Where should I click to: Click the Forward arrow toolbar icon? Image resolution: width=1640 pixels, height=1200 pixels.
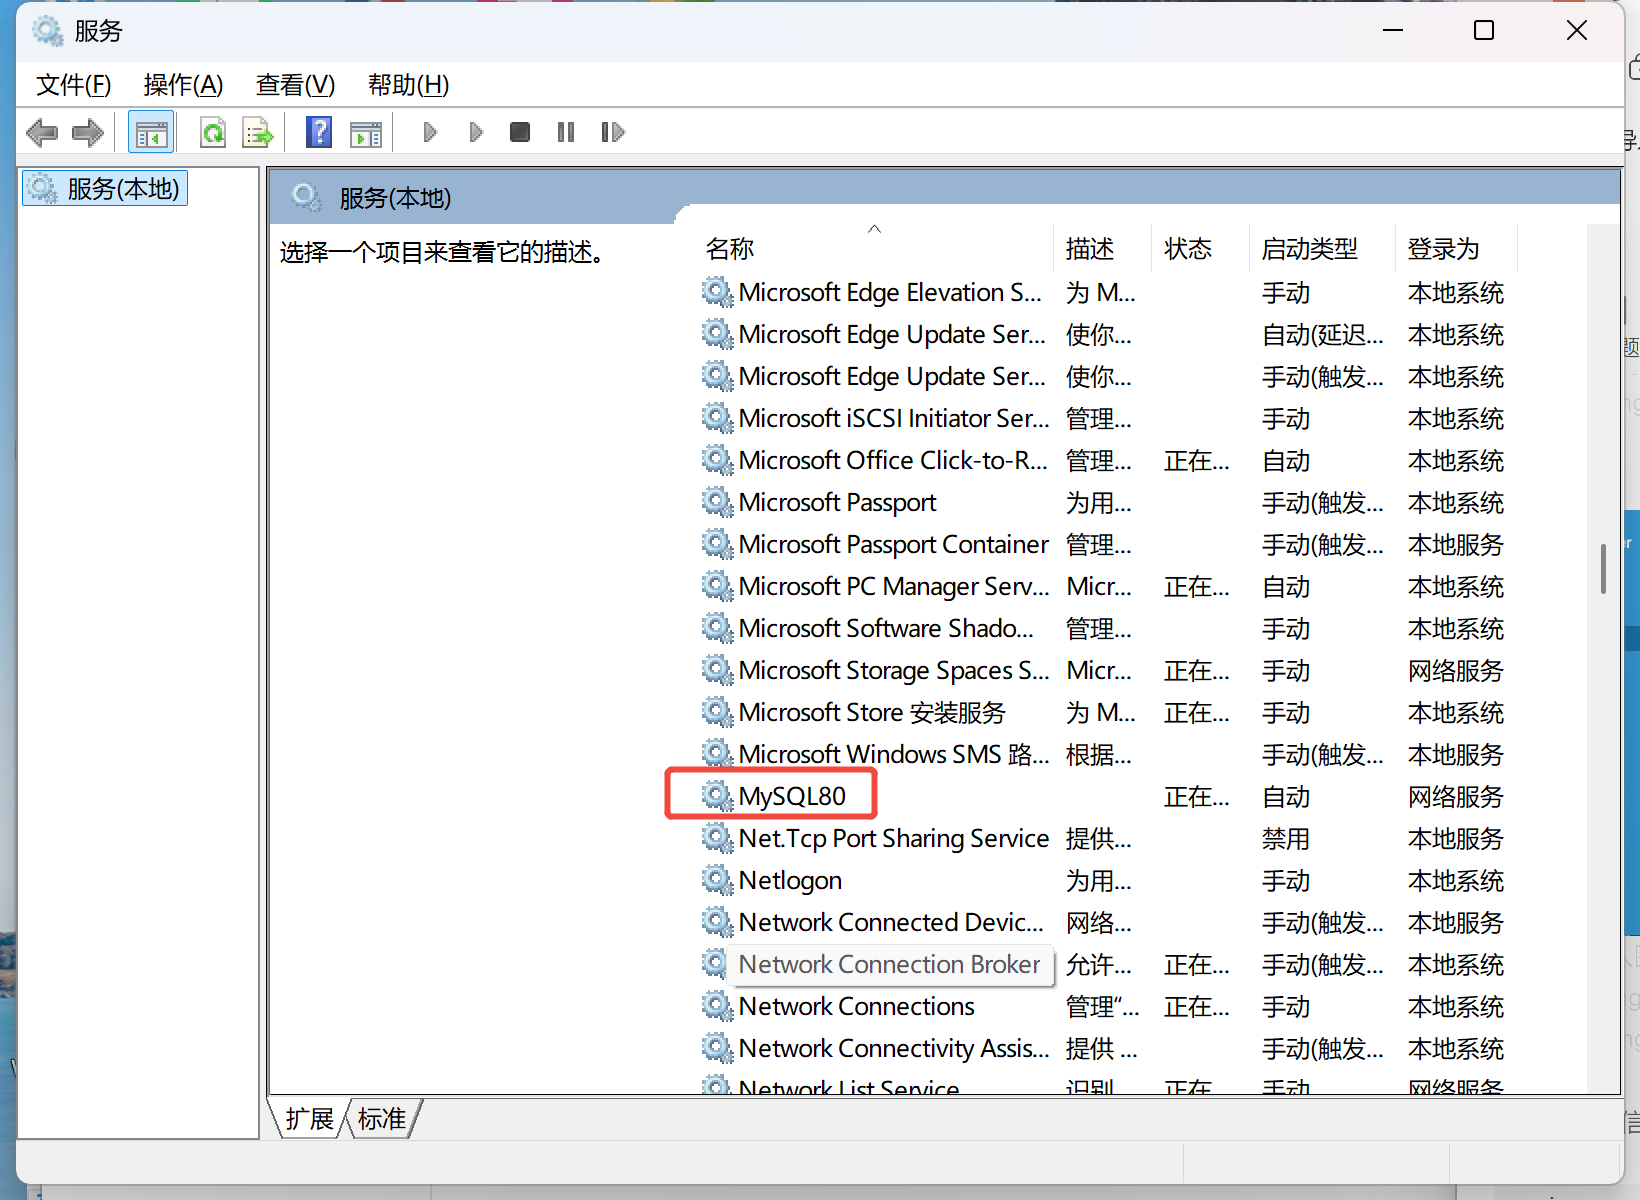(x=88, y=132)
